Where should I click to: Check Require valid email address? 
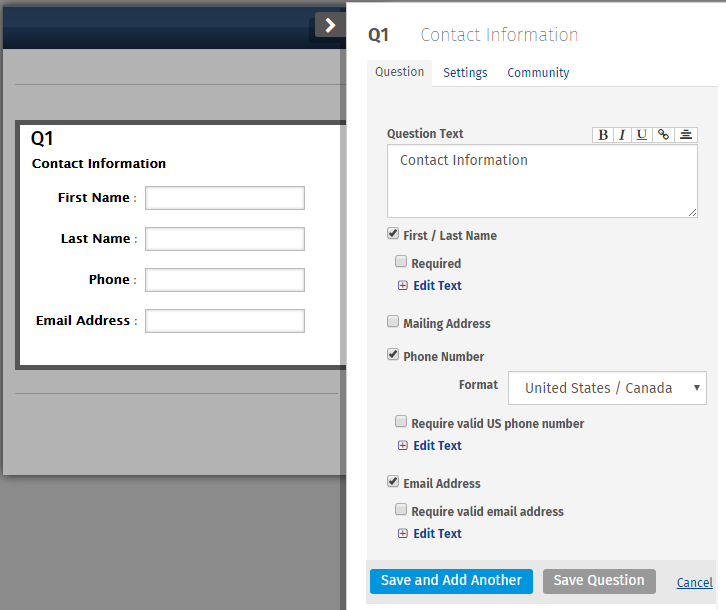[x=401, y=510]
